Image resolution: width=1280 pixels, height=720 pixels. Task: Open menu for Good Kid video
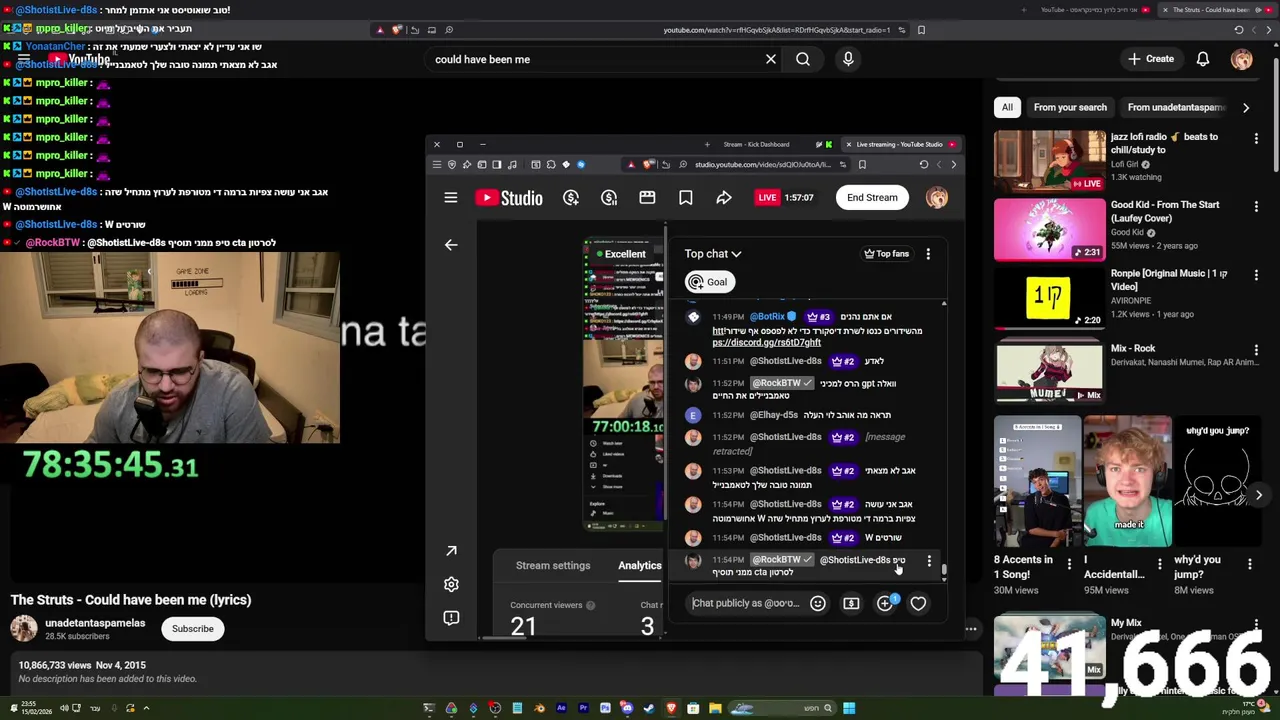tap(1256, 207)
